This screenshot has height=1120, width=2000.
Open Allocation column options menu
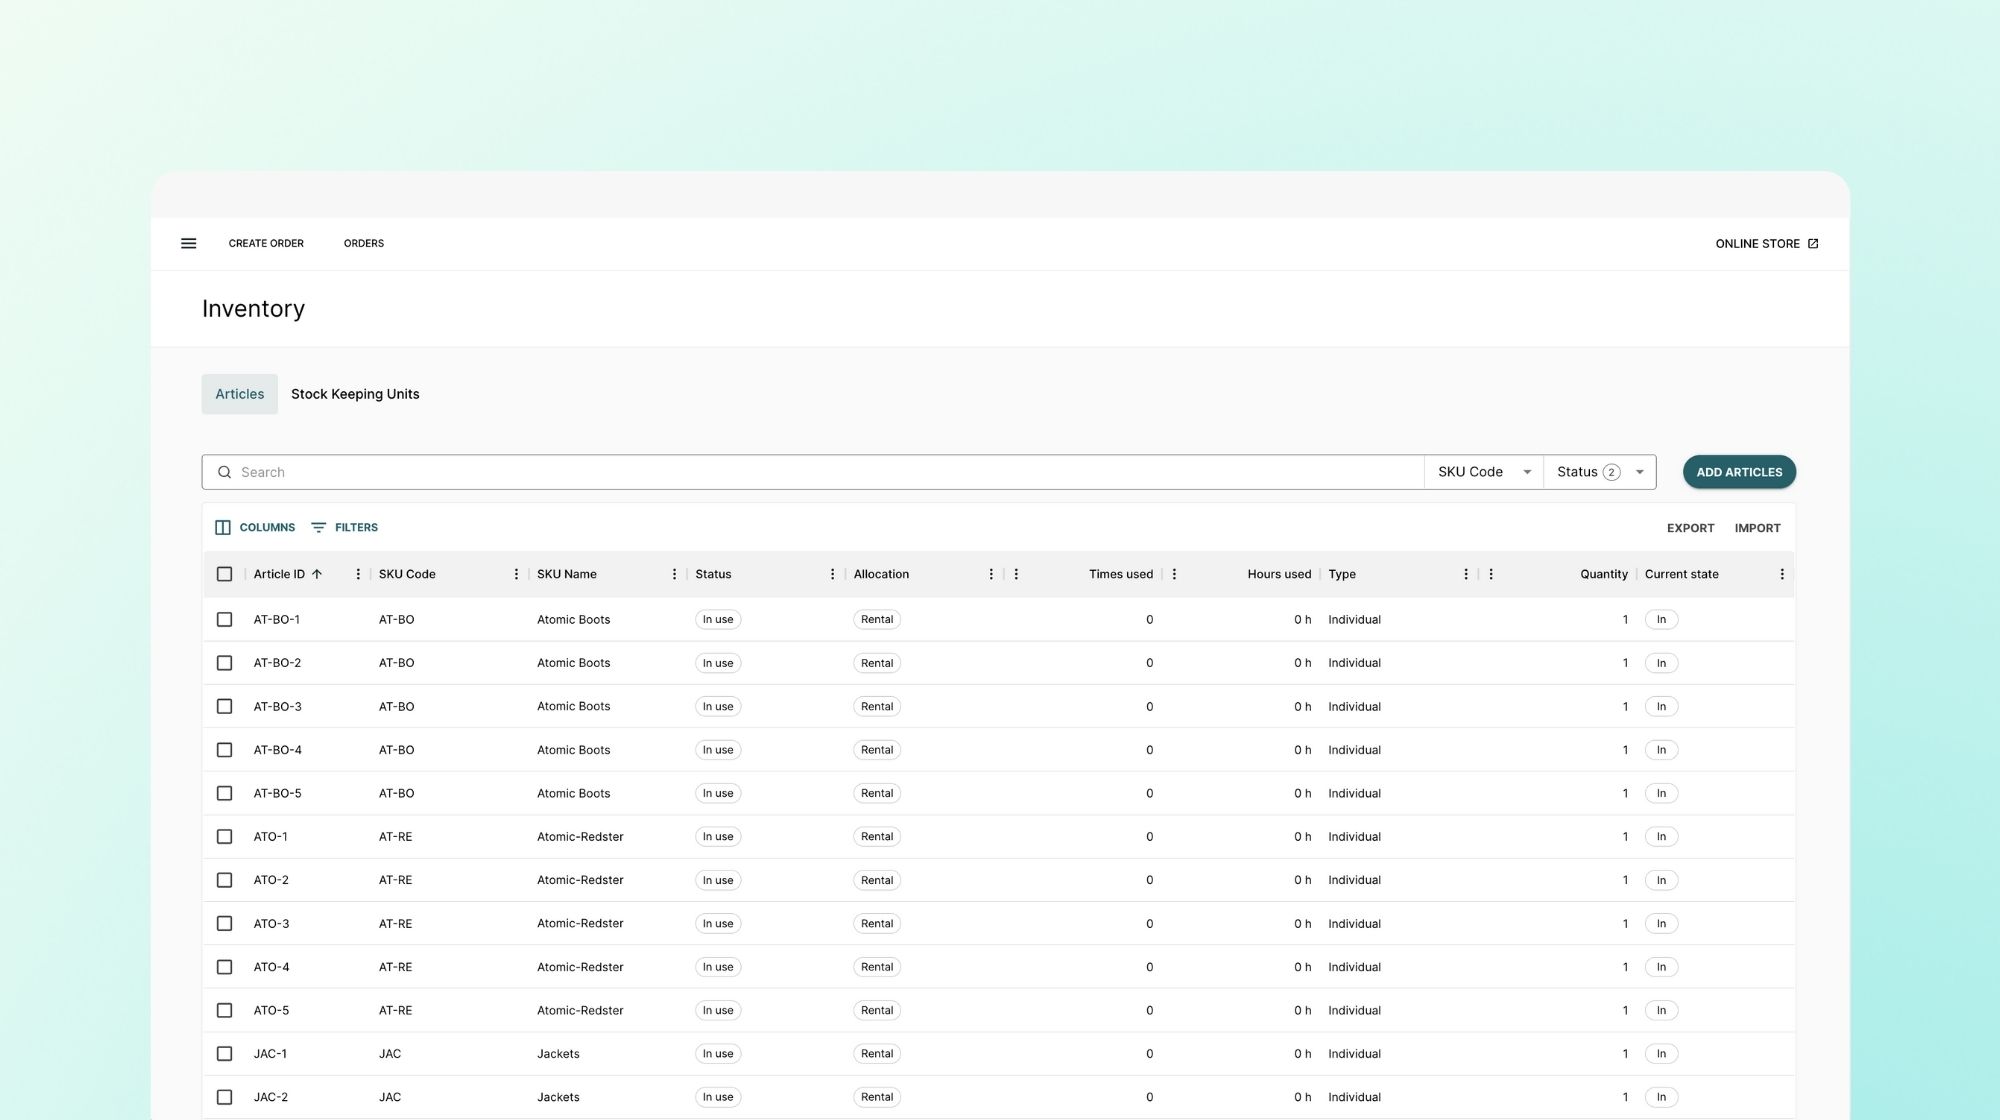click(x=991, y=574)
